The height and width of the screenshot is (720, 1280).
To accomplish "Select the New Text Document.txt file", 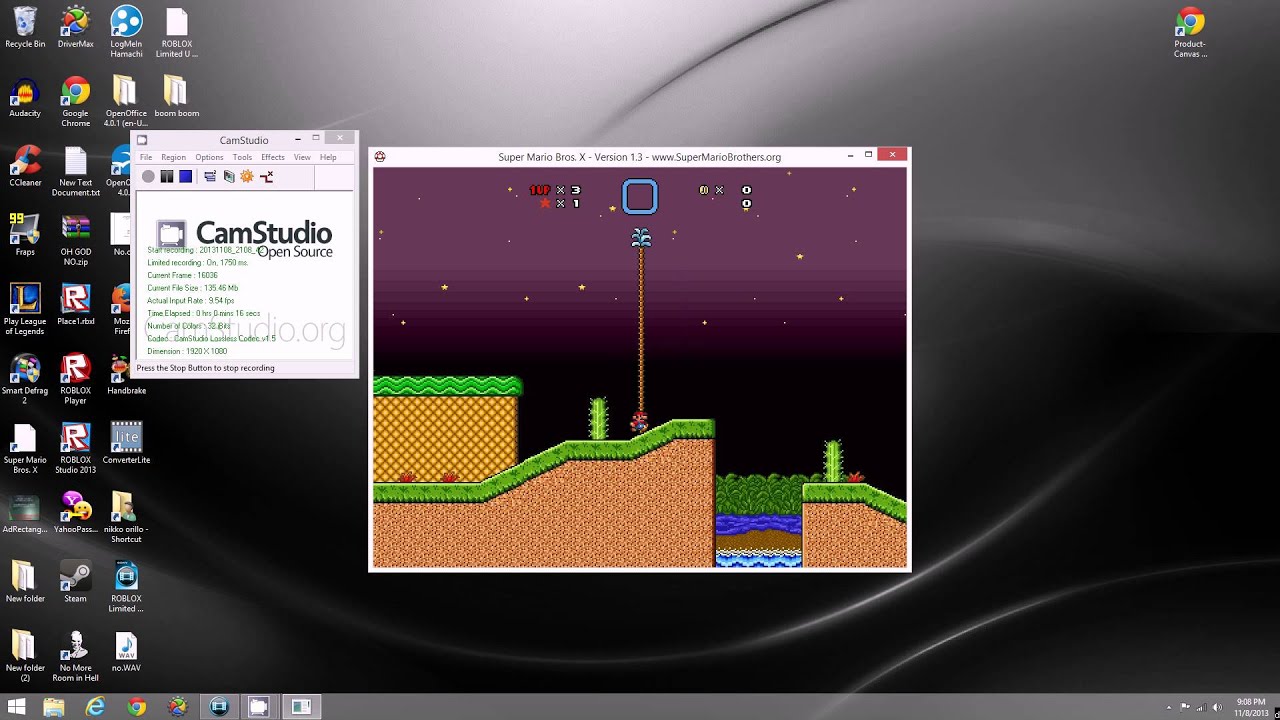I will [76, 171].
